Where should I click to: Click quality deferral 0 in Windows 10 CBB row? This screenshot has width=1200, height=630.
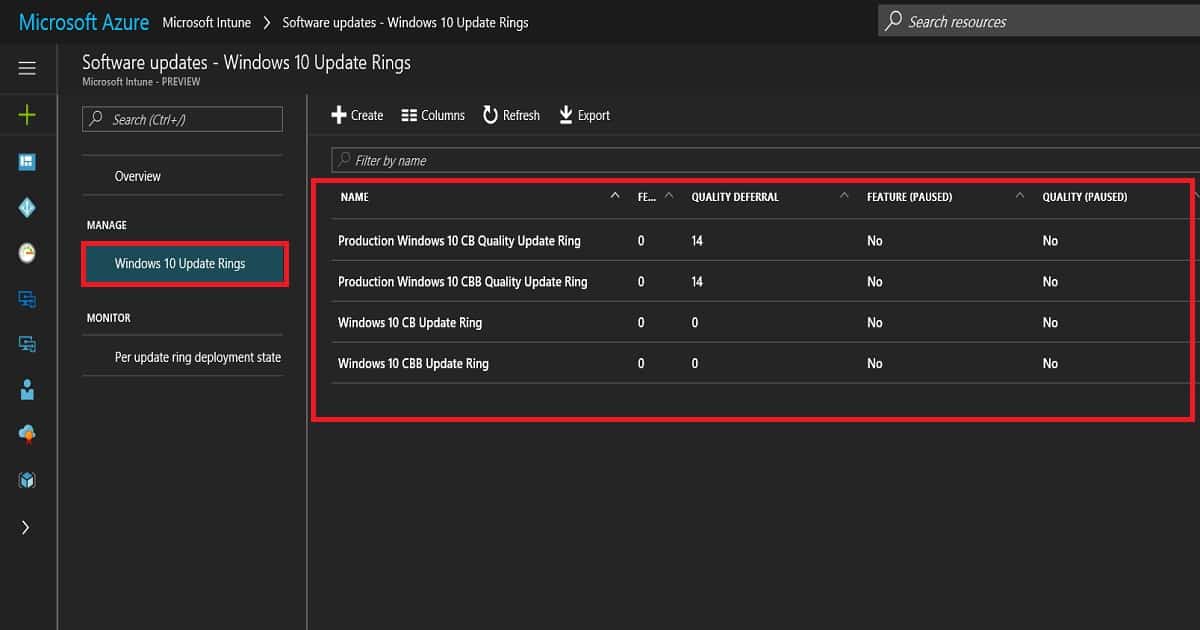[695, 363]
